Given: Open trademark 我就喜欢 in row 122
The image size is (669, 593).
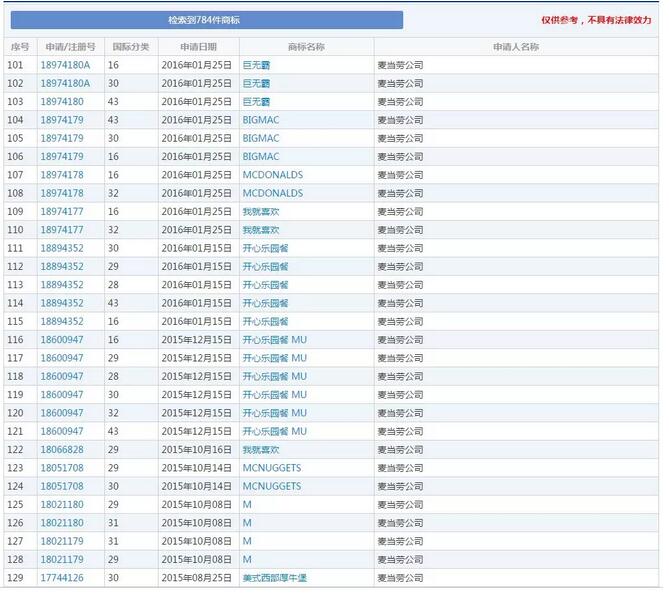Looking at the screenshot, I should [x=261, y=450].
